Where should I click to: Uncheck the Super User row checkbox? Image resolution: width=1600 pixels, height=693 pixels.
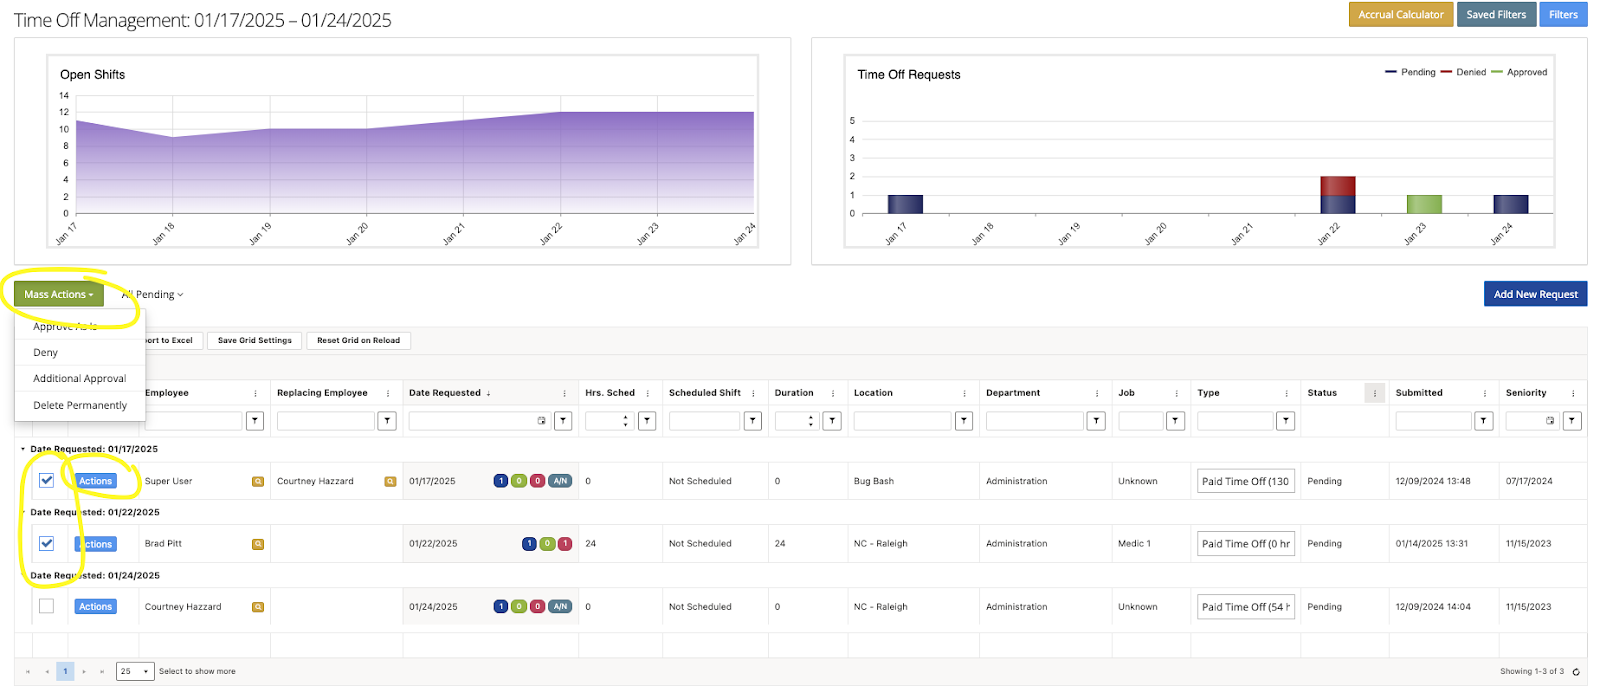pyautogui.click(x=47, y=481)
